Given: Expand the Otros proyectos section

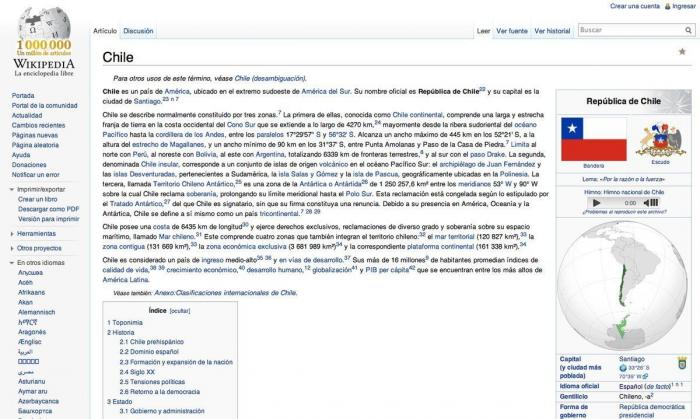Looking at the screenshot, I should point(12,249).
